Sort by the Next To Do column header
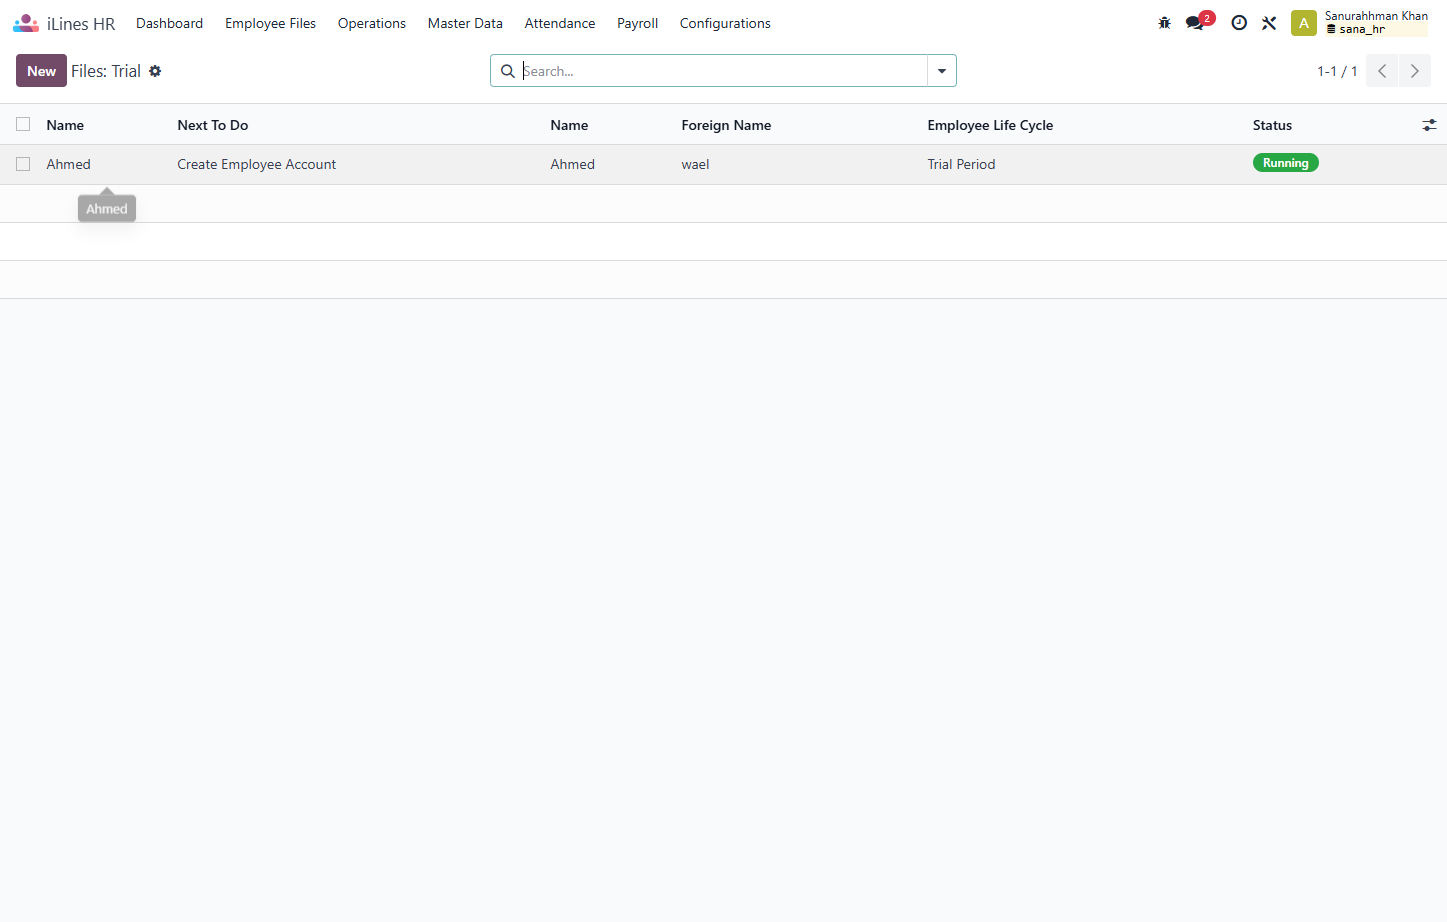Viewport: 1447px width, 922px height. [x=213, y=125]
